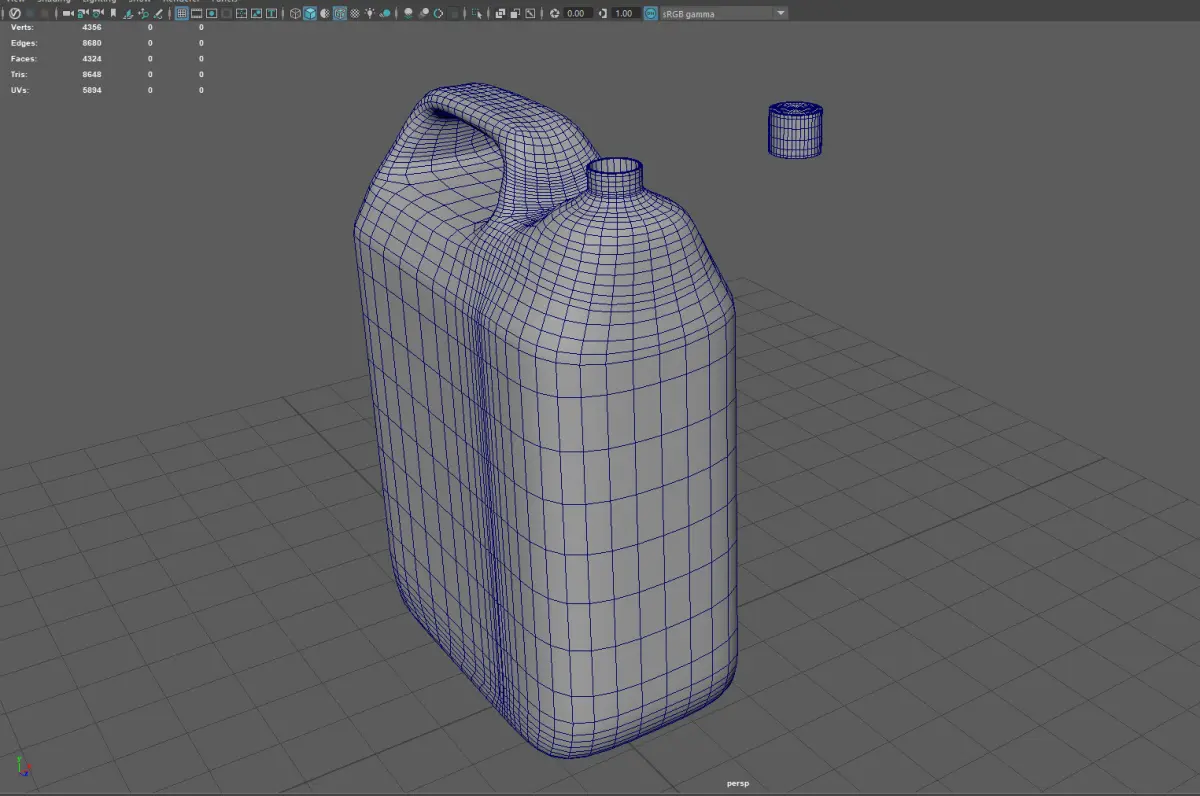Toggle the Safe Action overlay

click(x=256, y=13)
